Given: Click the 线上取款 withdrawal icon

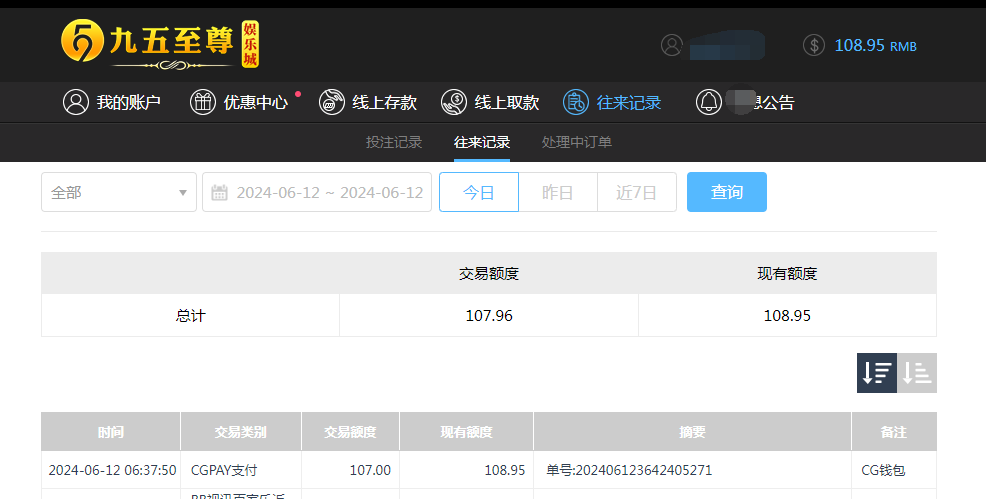Looking at the screenshot, I should pyautogui.click(x=454, y=102).
